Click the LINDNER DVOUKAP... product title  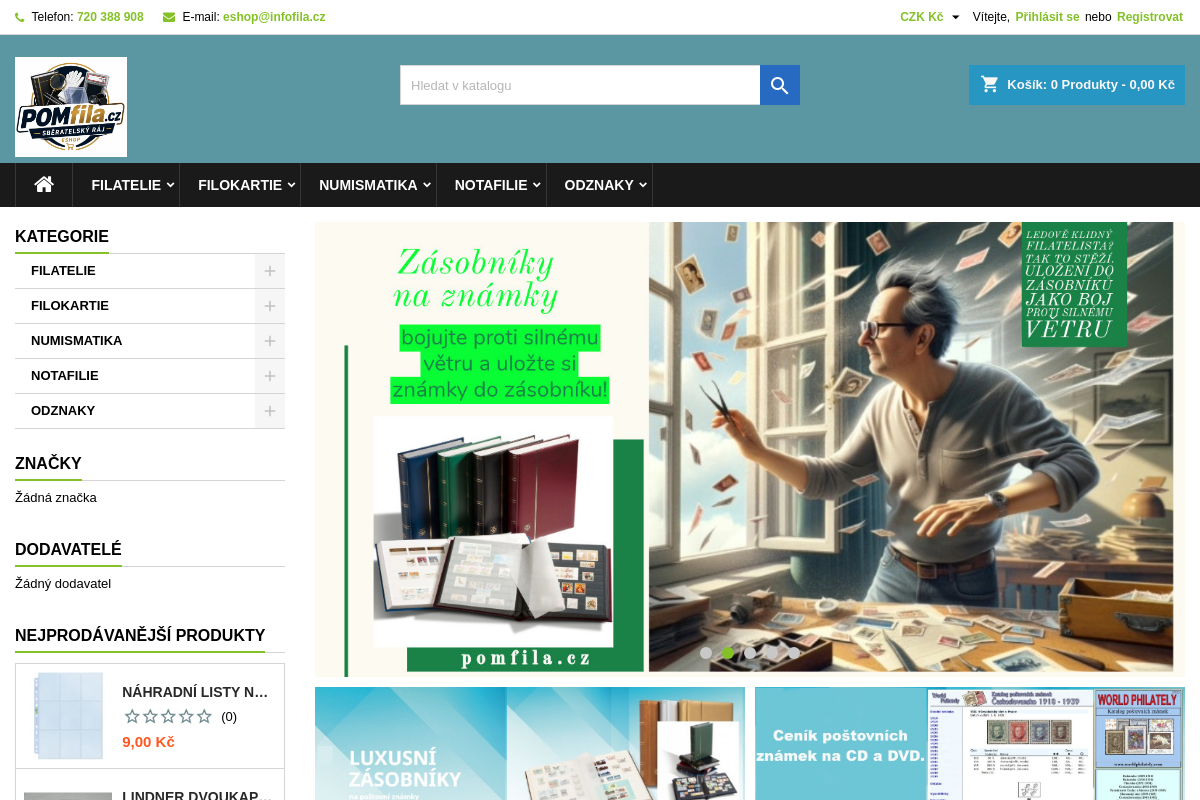pos(197,795)
